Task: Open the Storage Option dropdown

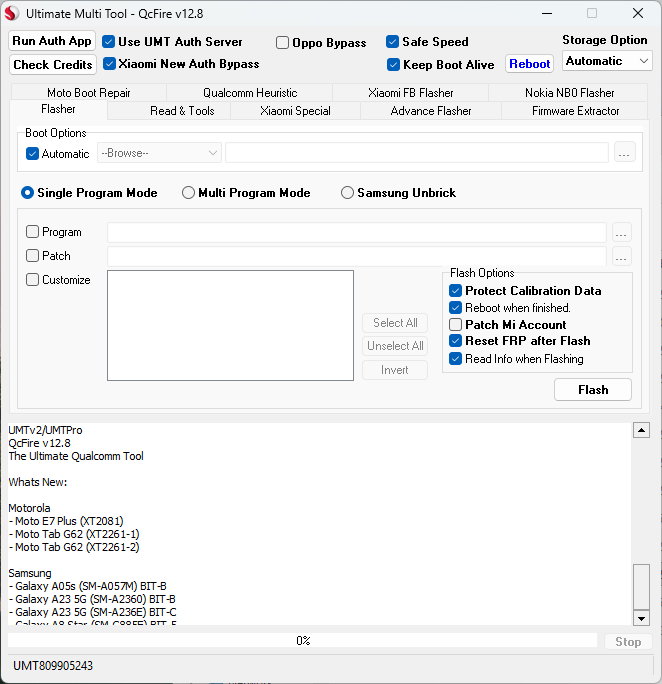Action: click(607, 61)
